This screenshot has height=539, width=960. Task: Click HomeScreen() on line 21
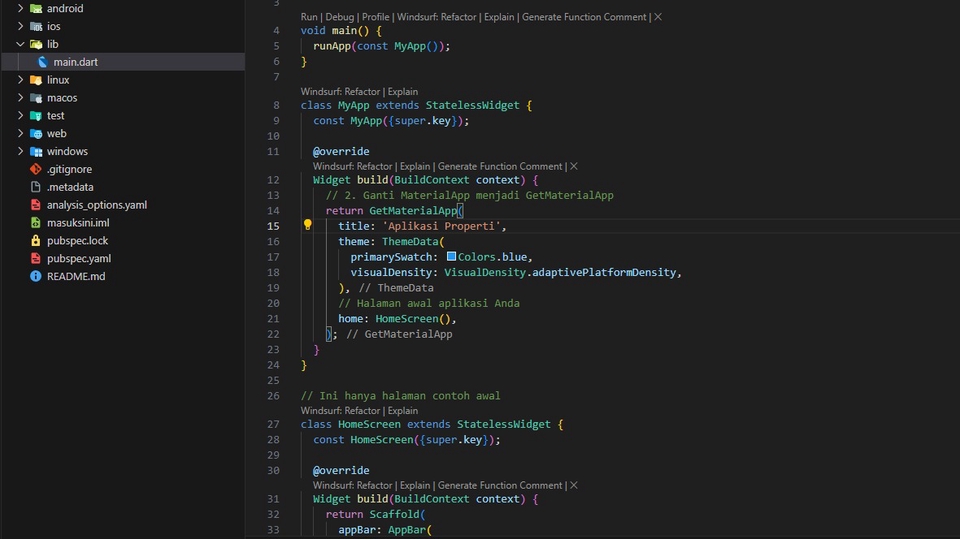413,318
